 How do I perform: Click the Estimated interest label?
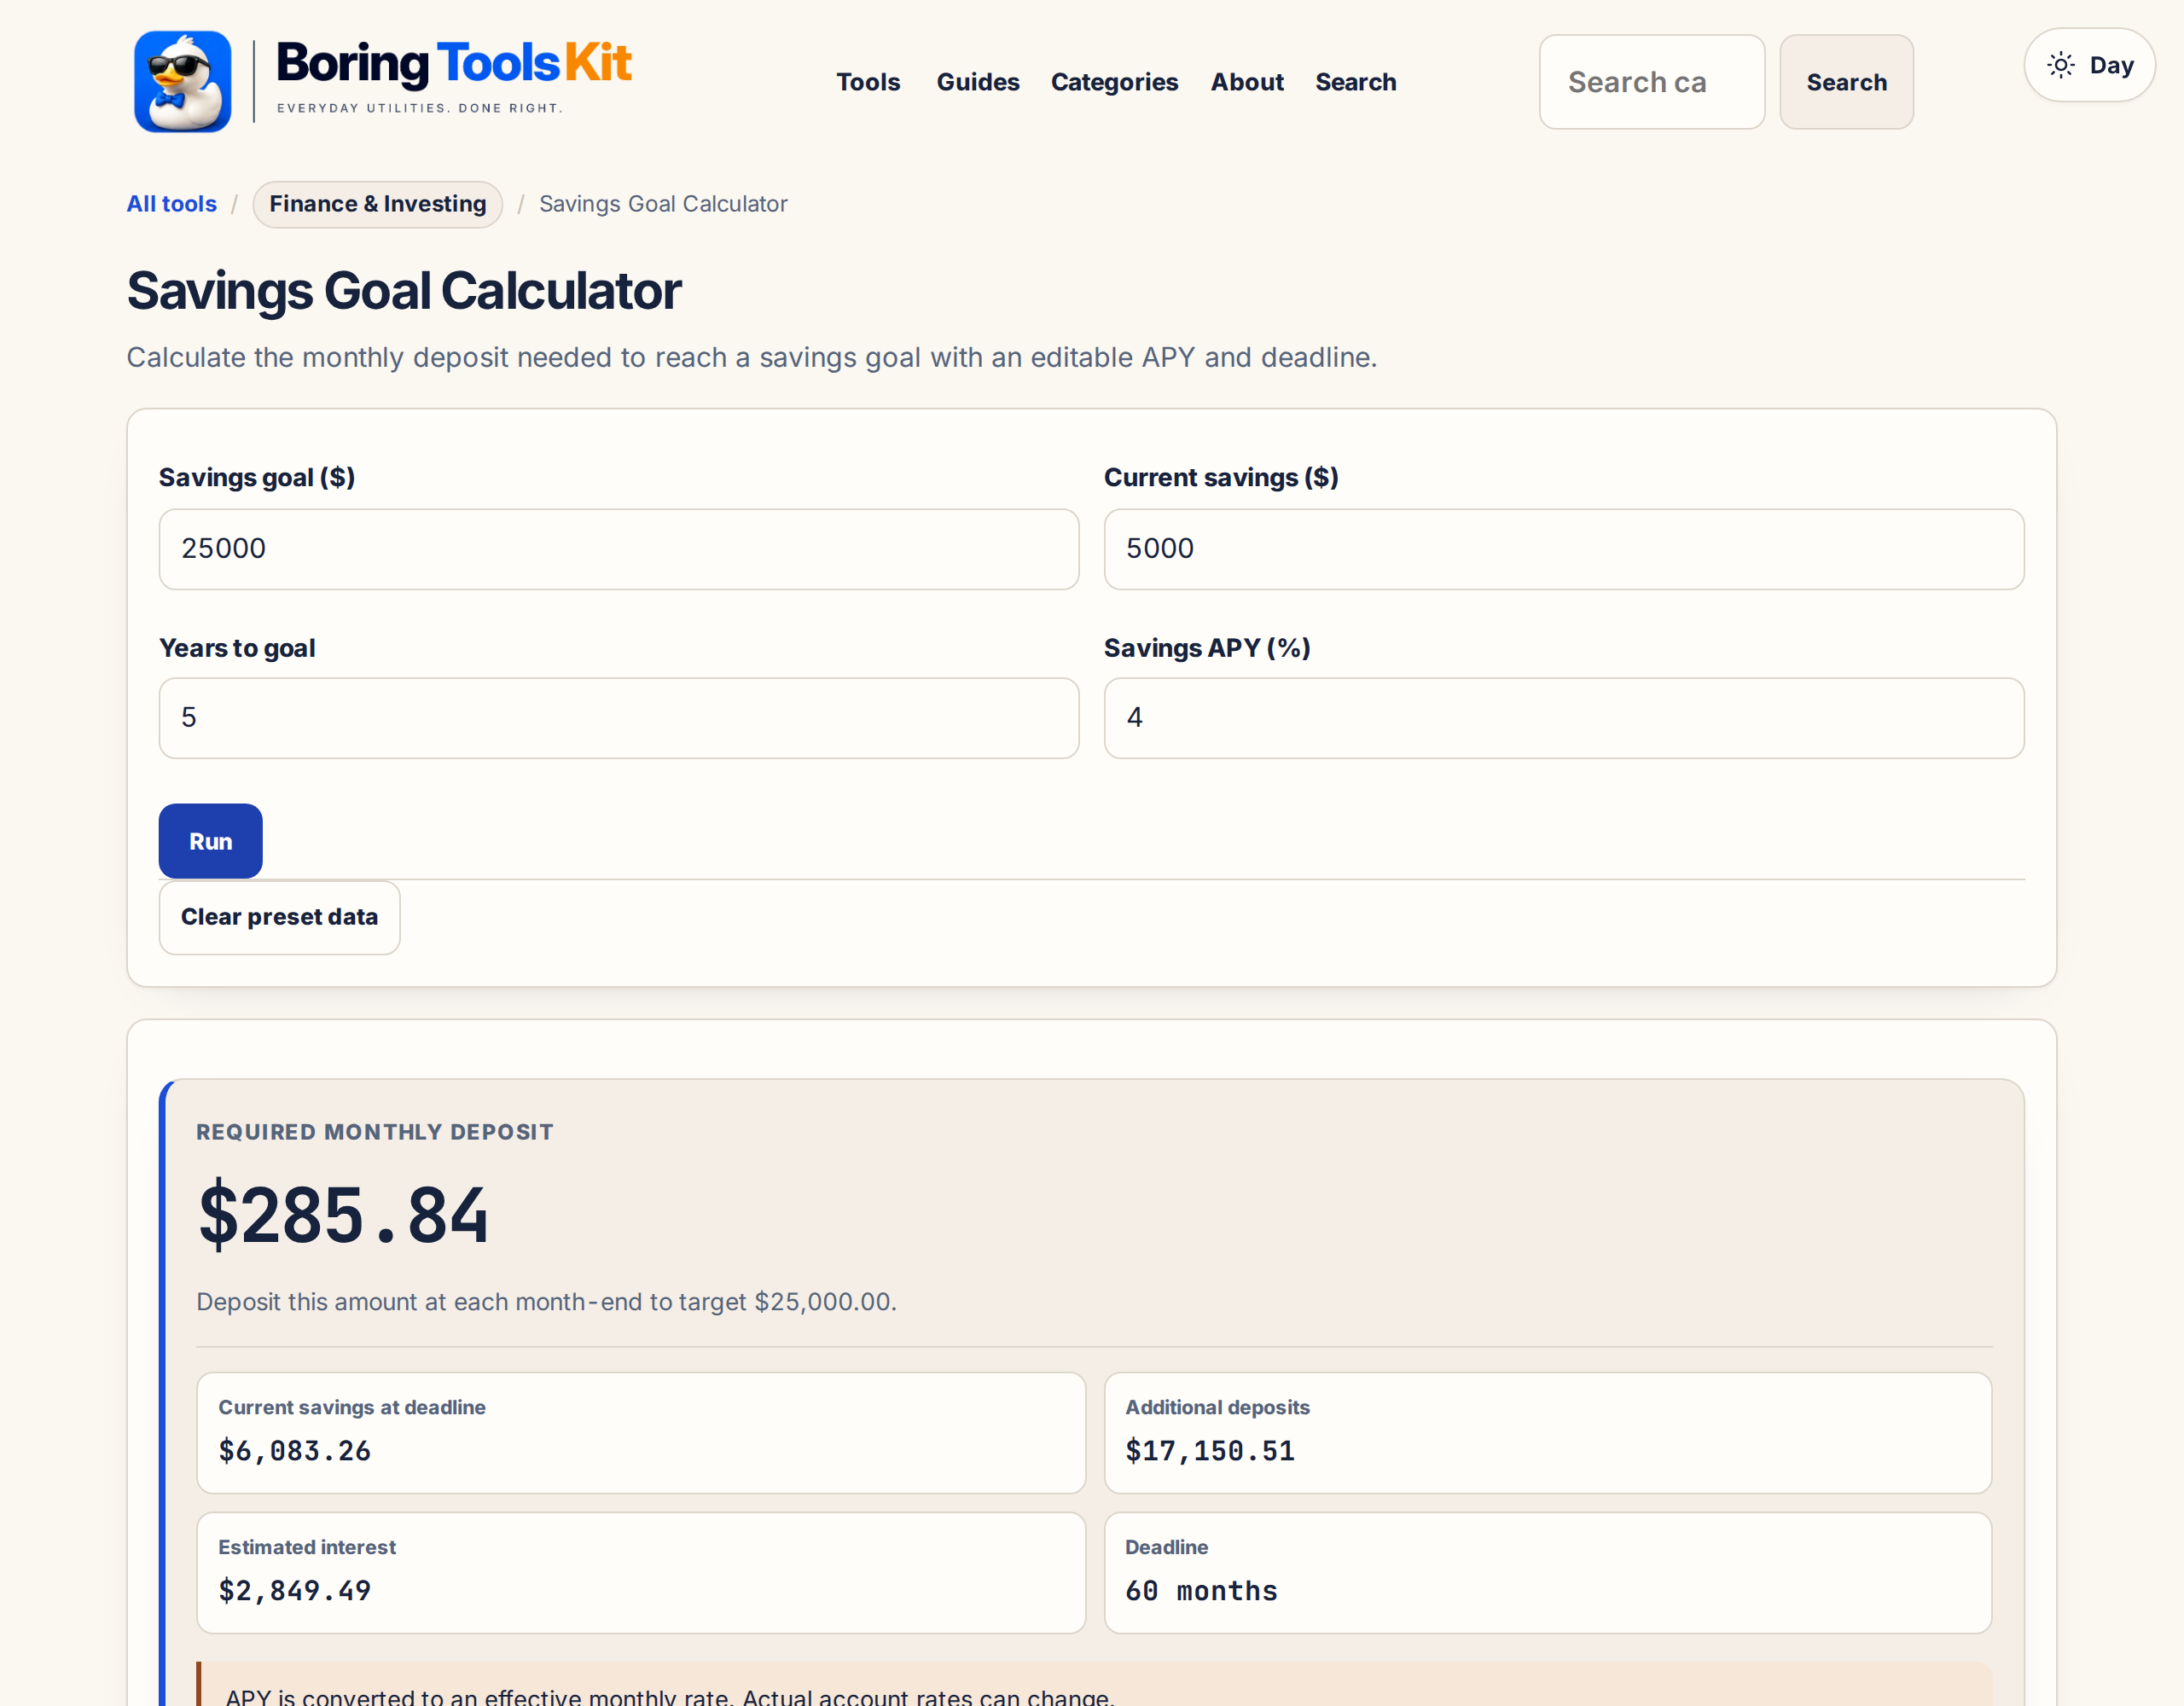point(306,1547)
